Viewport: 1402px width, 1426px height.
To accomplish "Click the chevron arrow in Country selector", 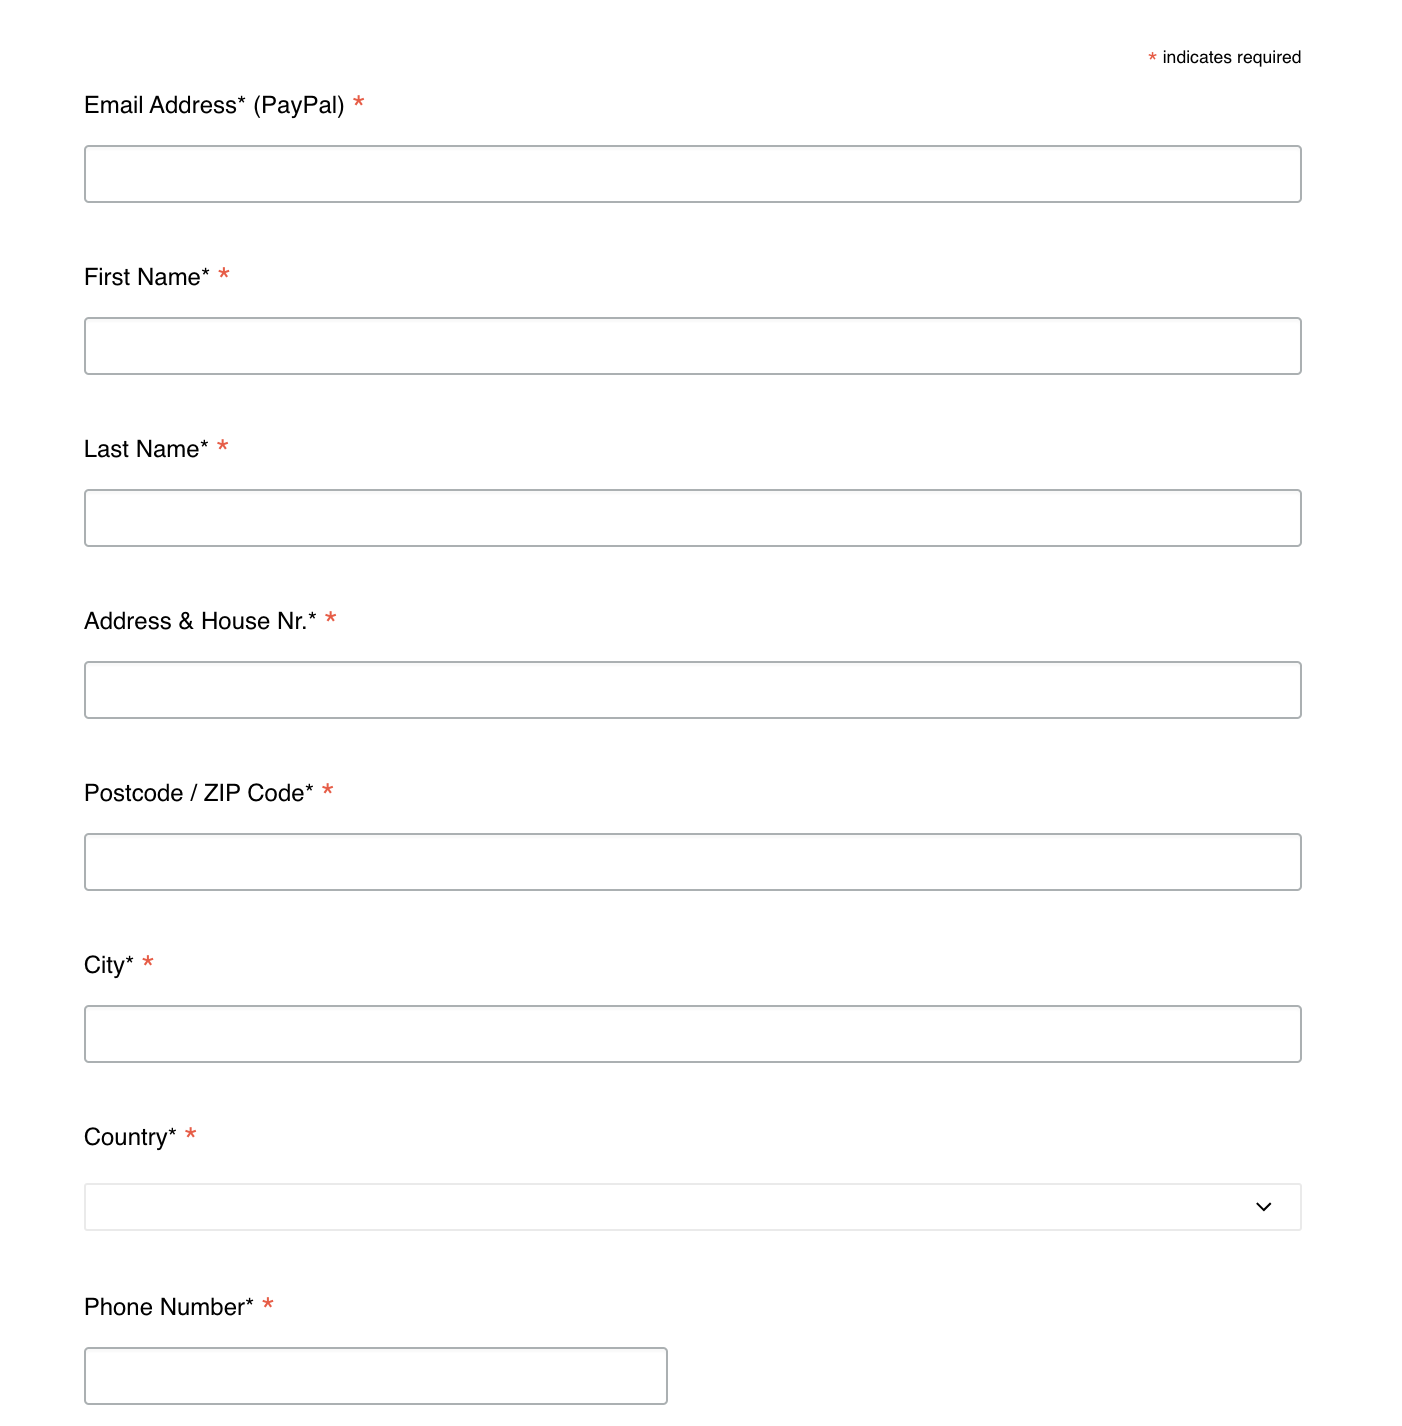I will (1263, 1207).
